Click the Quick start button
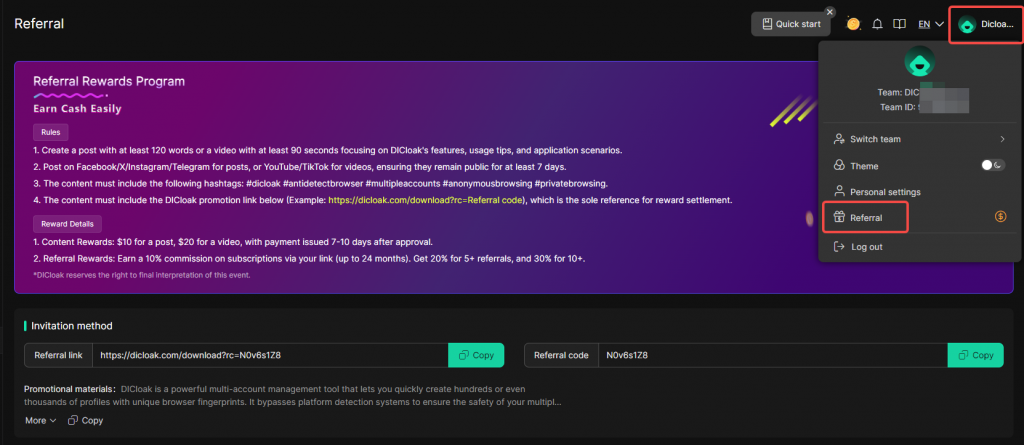 coord(791,24)
